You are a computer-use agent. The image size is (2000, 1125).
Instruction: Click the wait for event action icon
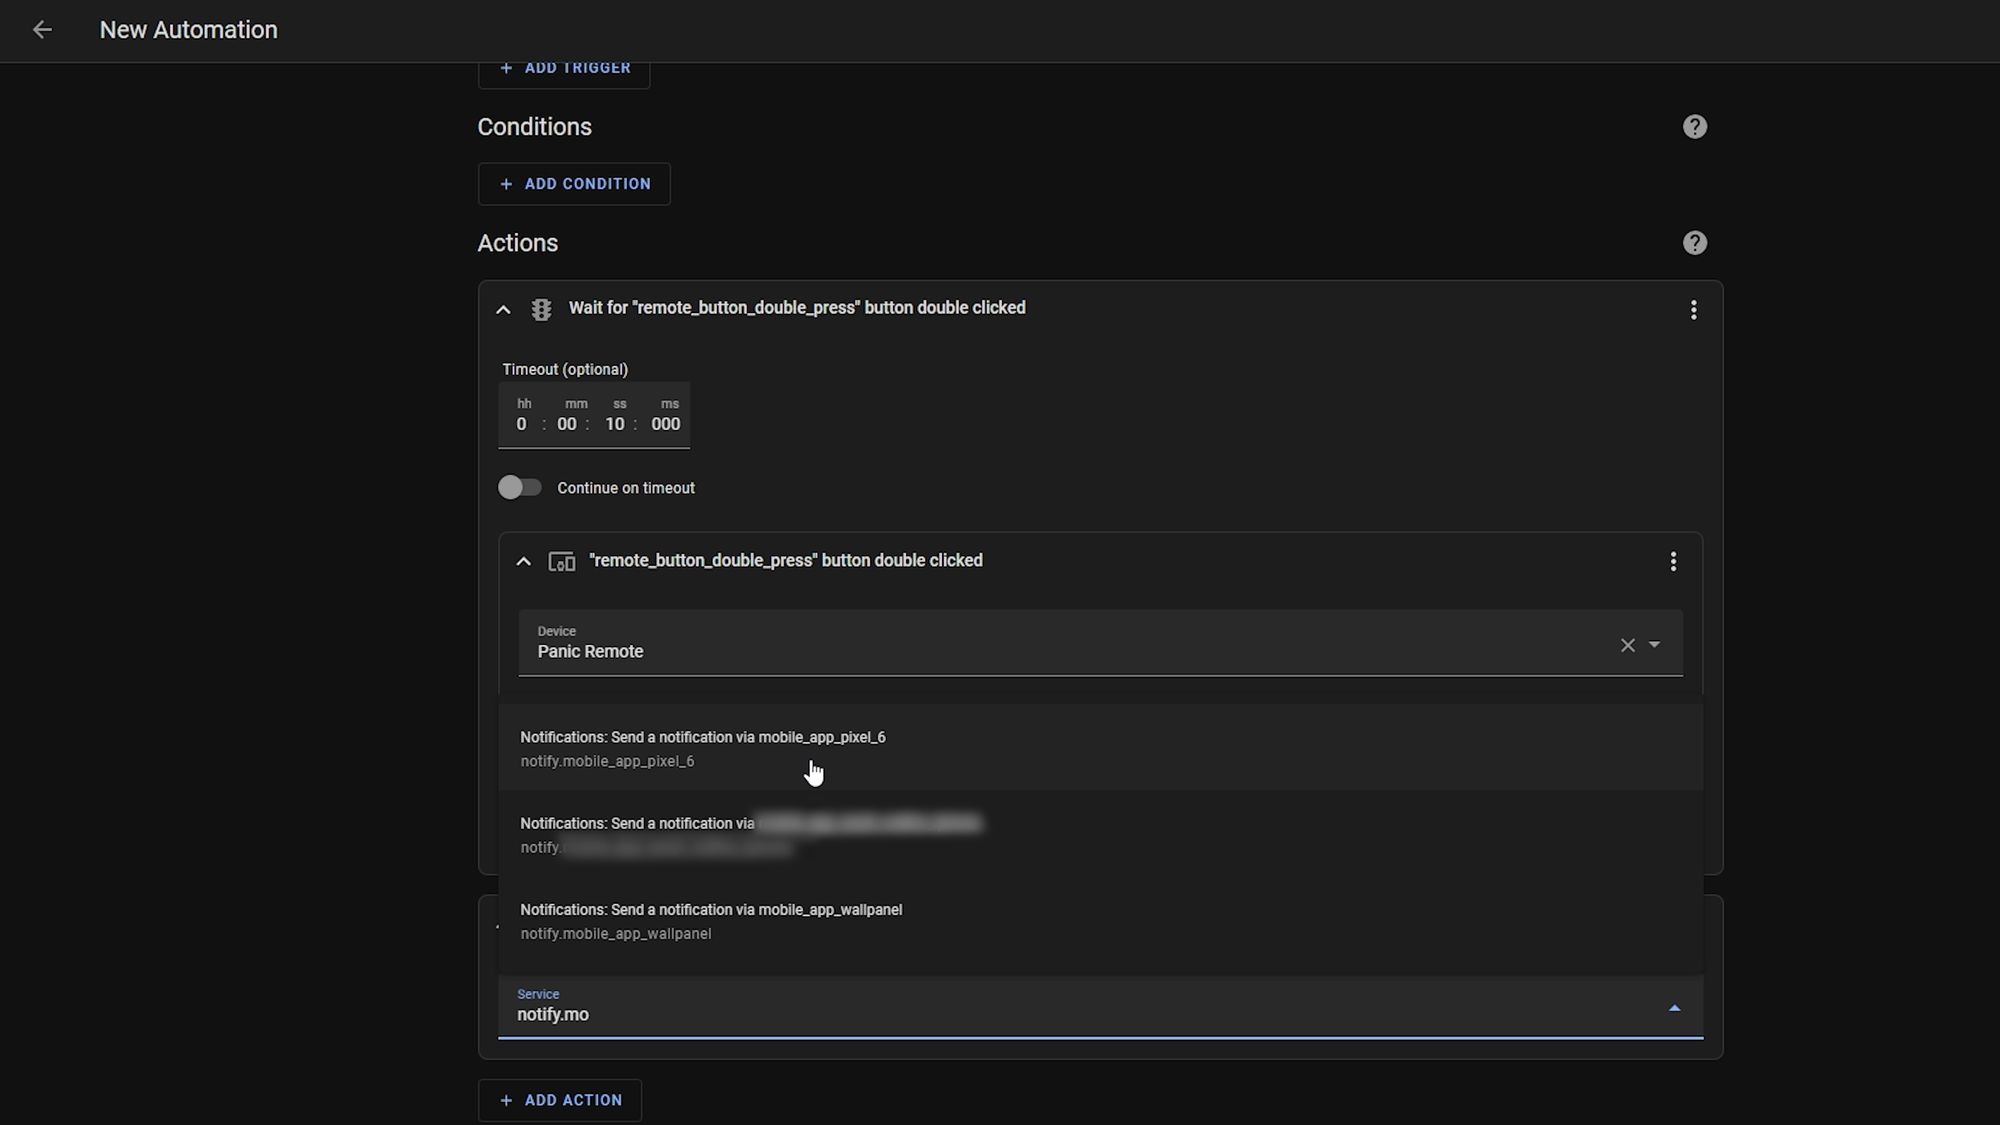tap(541, 308)
